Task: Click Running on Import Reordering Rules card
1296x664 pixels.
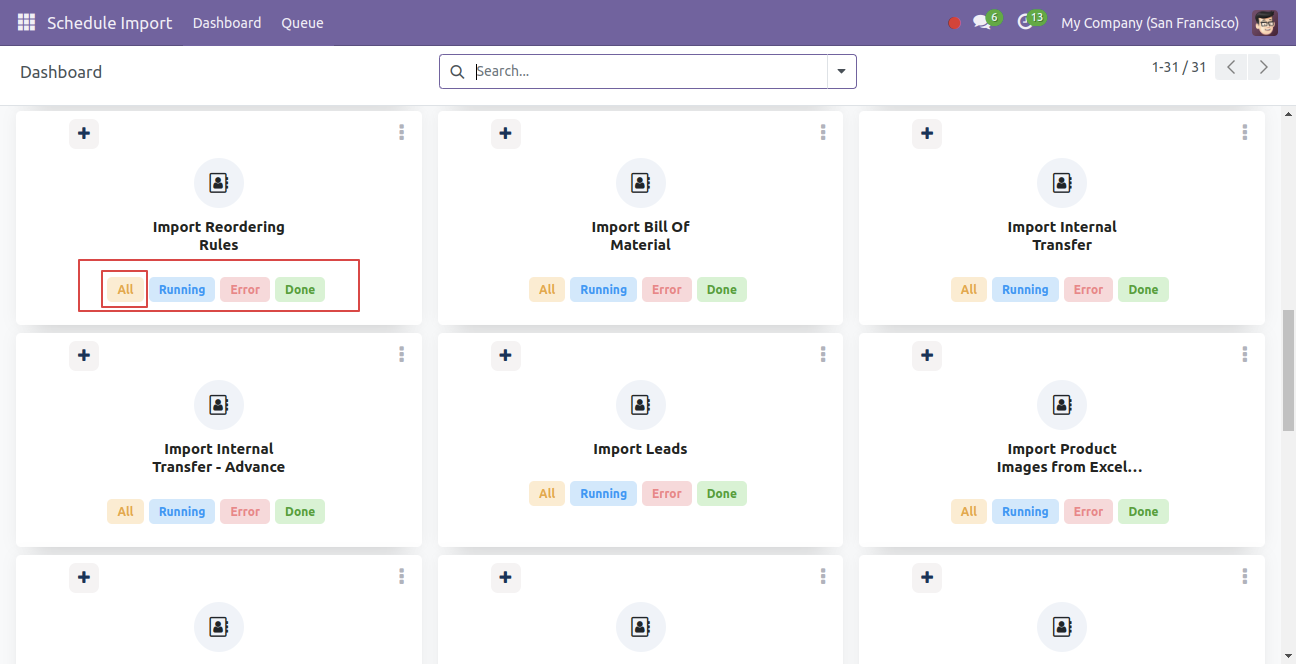Action: pos(182,290)
